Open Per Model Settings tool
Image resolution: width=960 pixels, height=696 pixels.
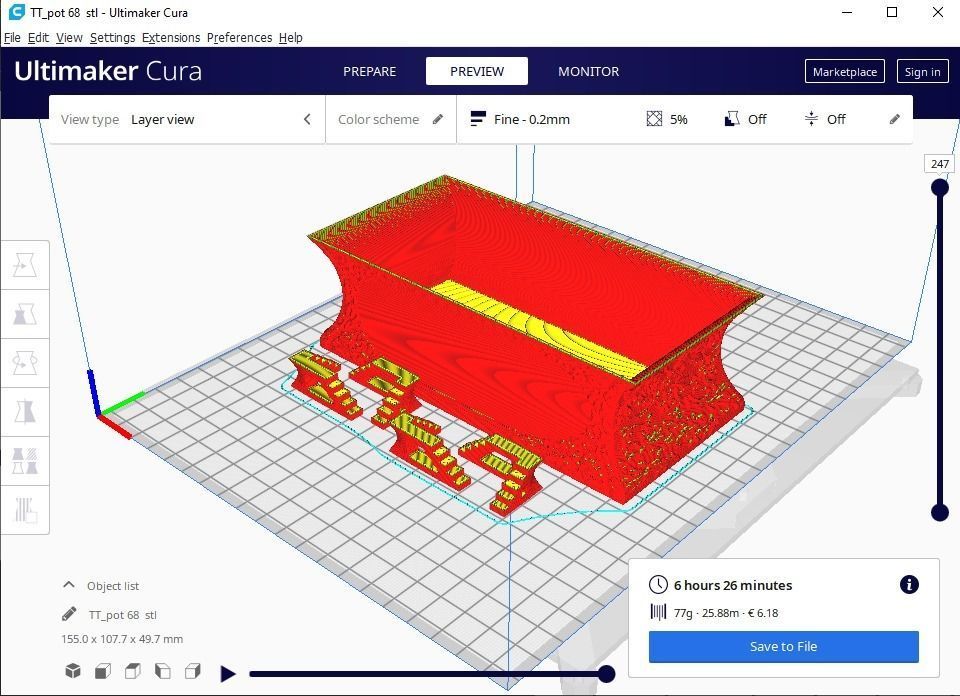24,461
